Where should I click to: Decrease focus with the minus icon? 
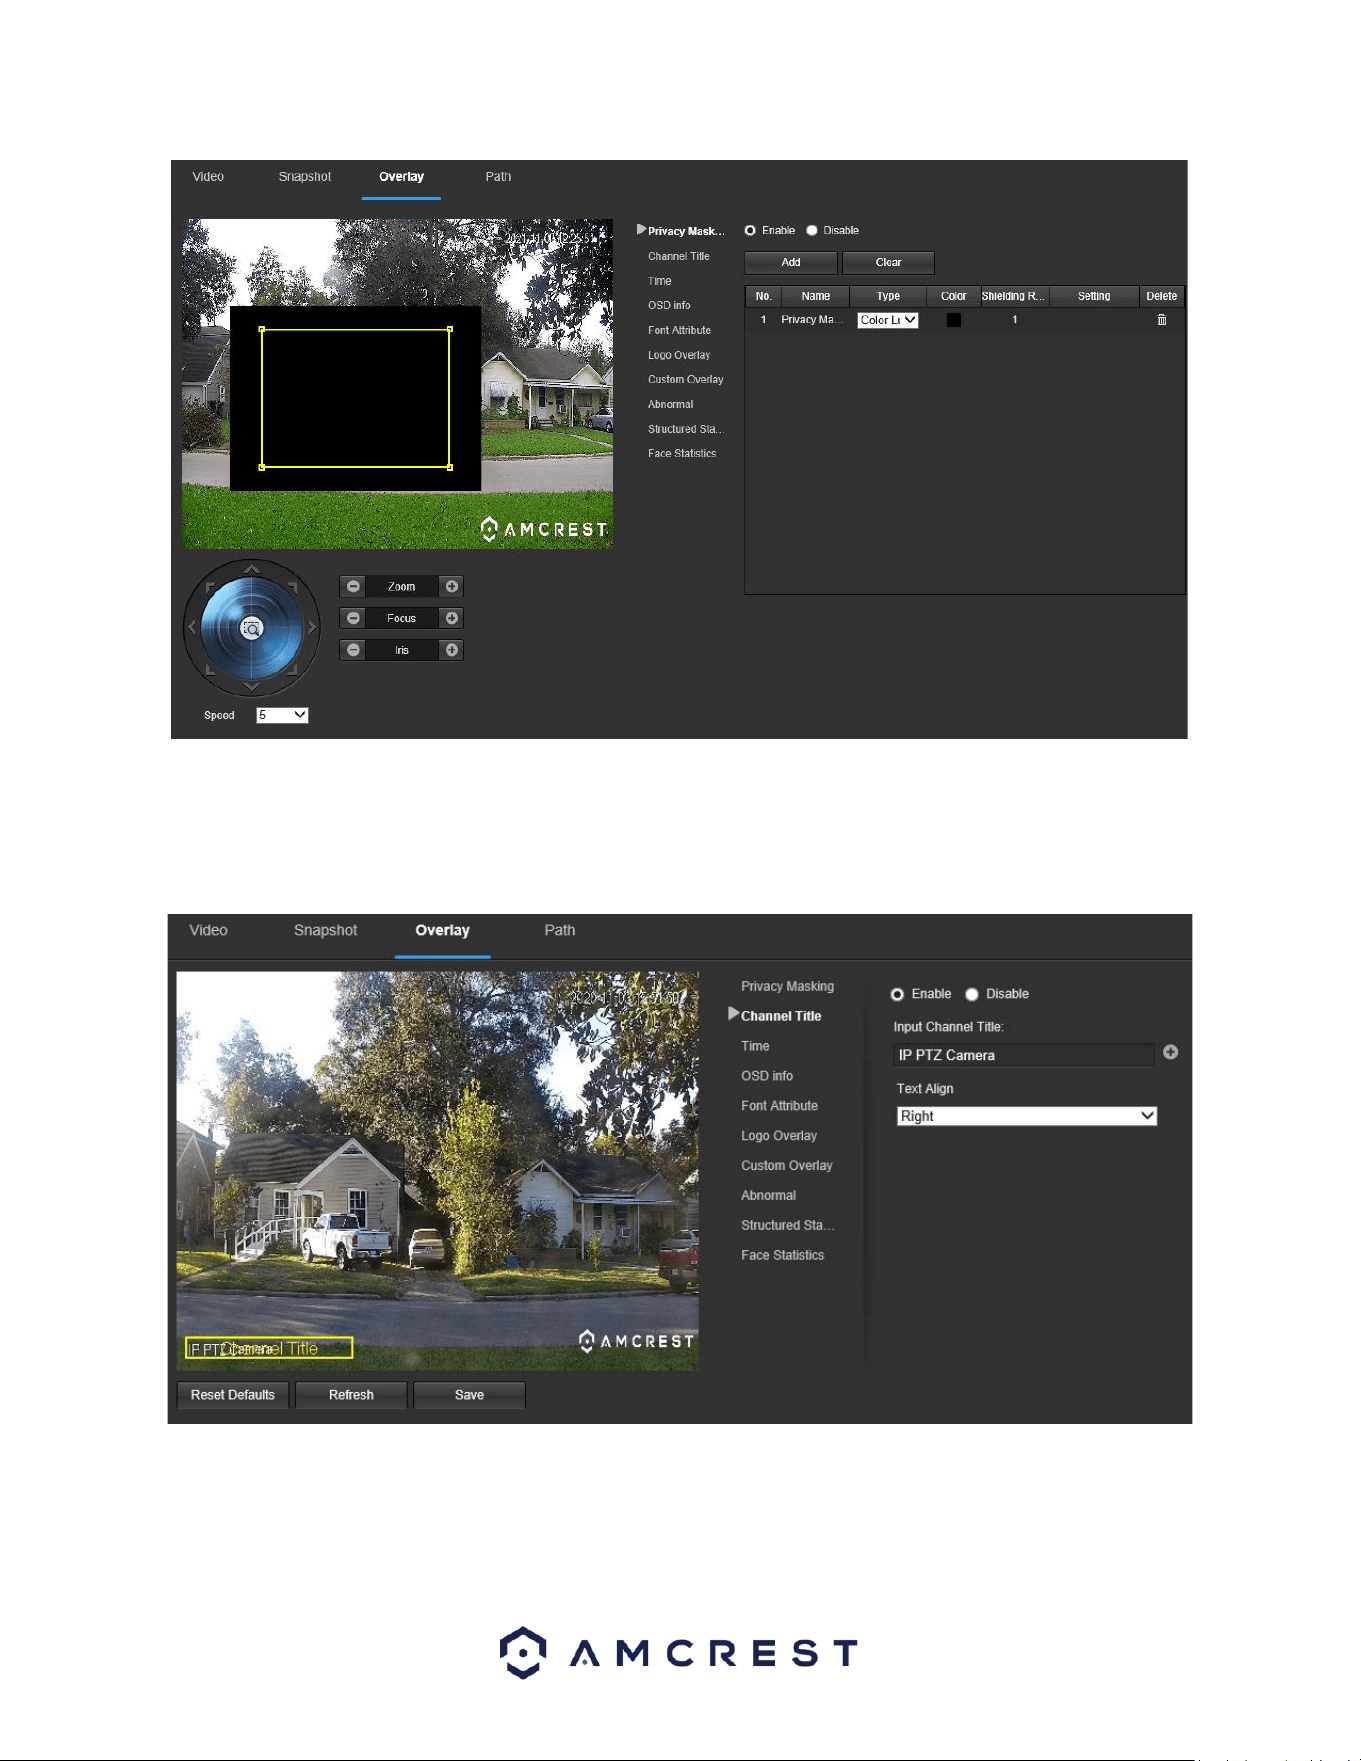pyautogui.click(x=353, y=618)
